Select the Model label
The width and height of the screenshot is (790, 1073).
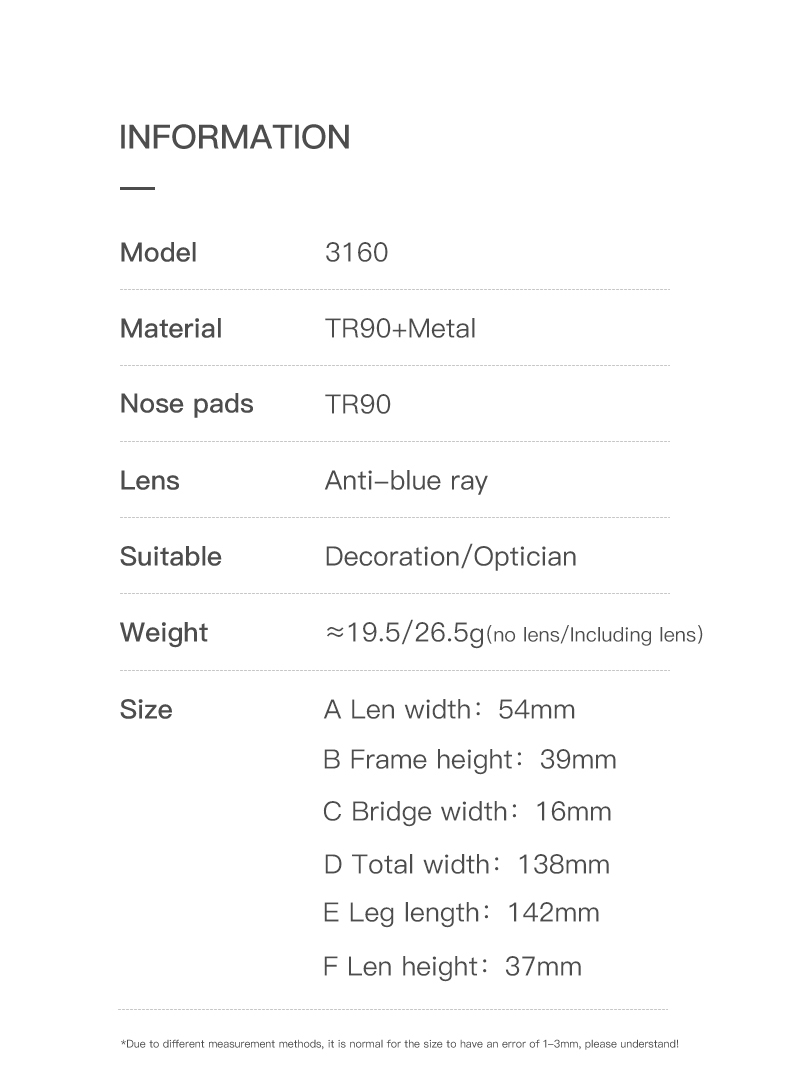click(158, 253)
